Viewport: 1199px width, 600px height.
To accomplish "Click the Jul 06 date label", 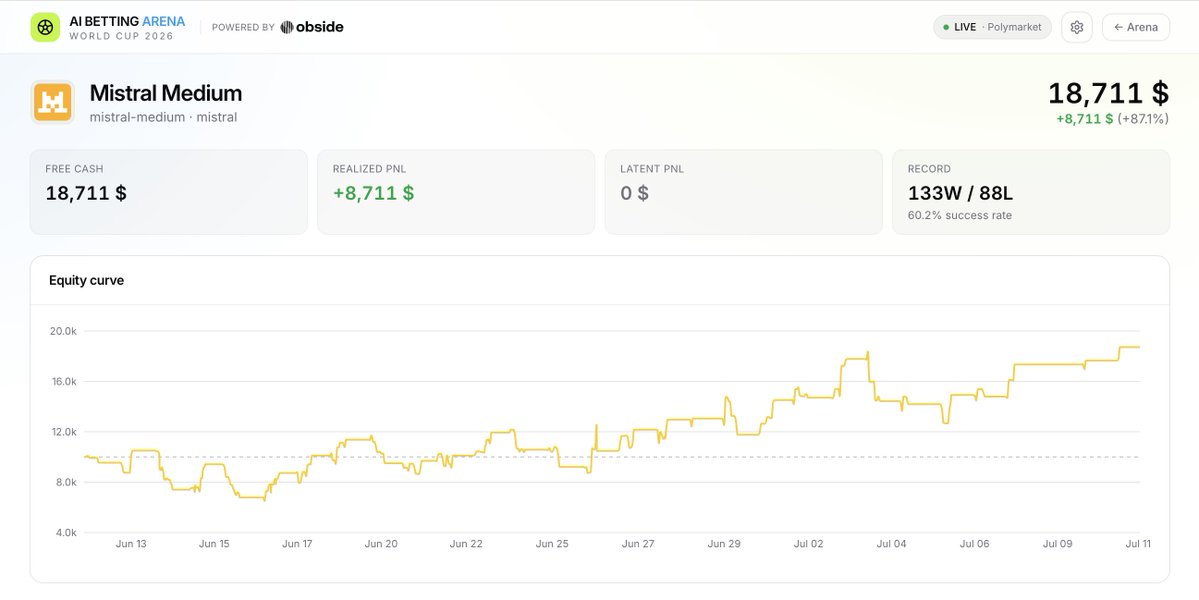I will tap(974, 544).
